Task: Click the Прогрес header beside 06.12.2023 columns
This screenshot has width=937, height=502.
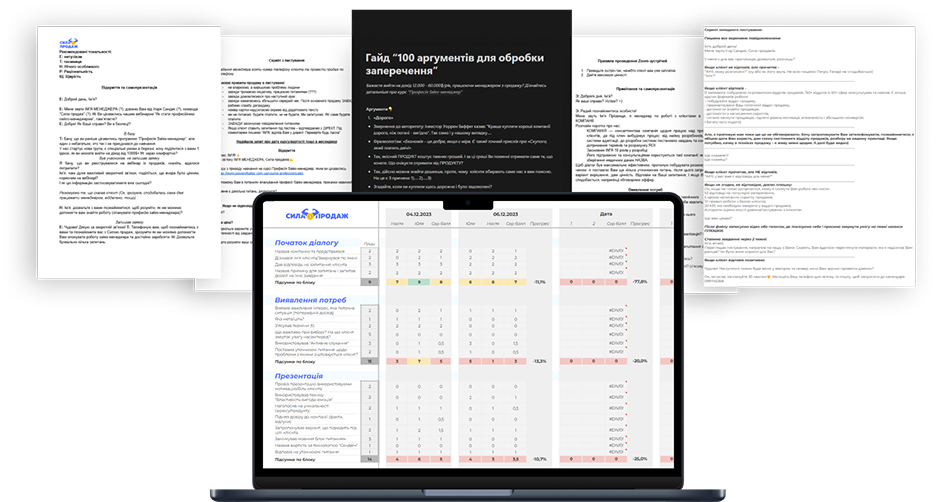Action: click(x=540, y=224)
